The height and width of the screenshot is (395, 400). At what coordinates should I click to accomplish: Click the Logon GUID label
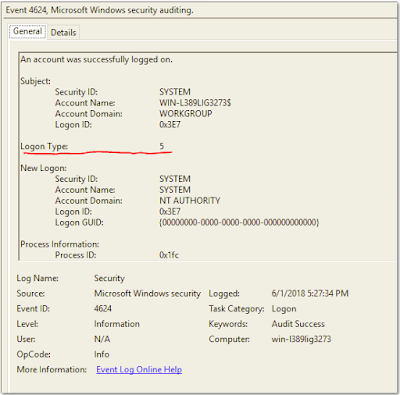pos(79,222)
